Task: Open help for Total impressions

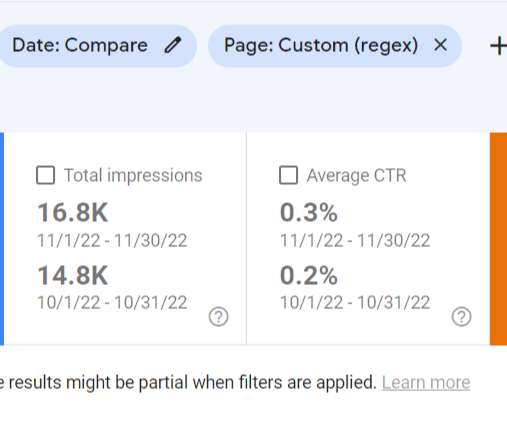Action: coord(219,317)
